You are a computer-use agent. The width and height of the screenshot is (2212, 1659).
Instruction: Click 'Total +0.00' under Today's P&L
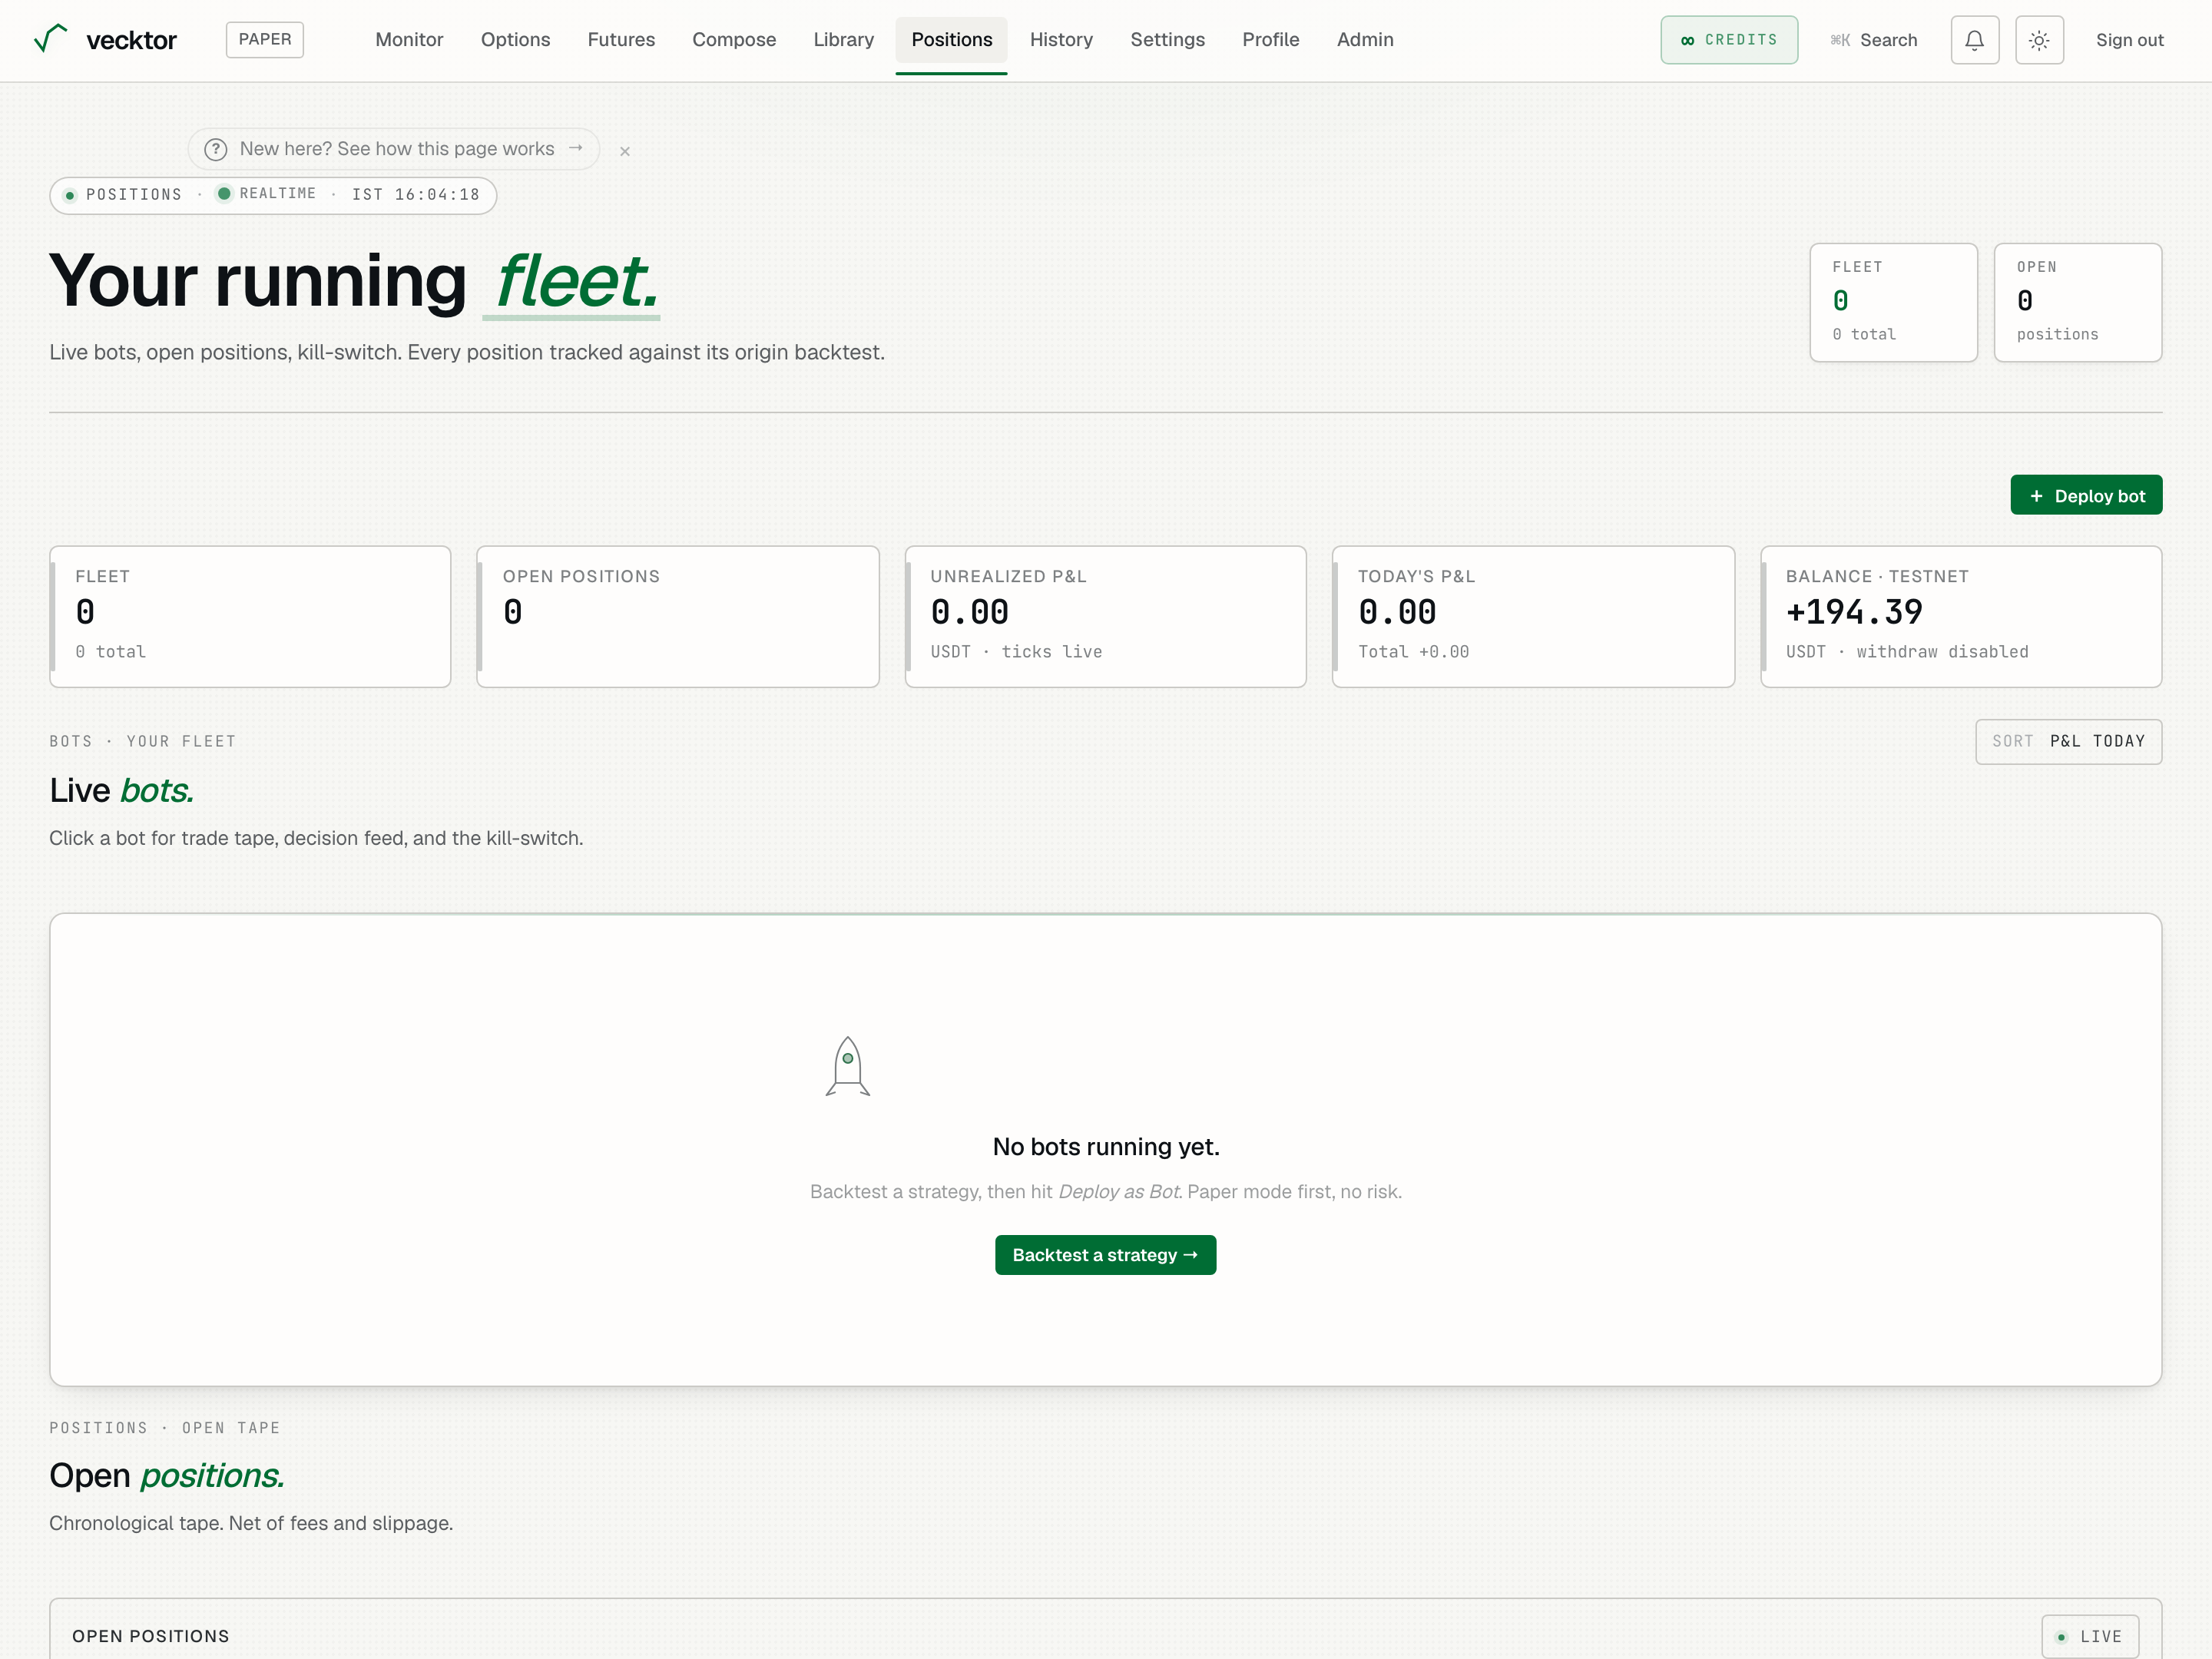1413,652
